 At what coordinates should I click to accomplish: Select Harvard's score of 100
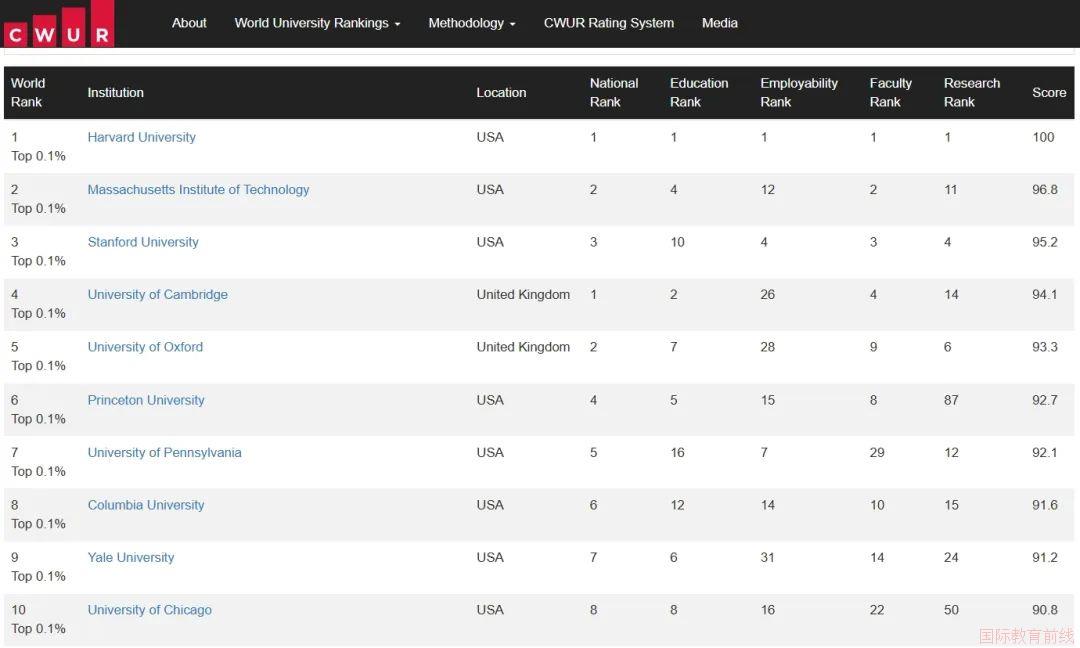1043,137
